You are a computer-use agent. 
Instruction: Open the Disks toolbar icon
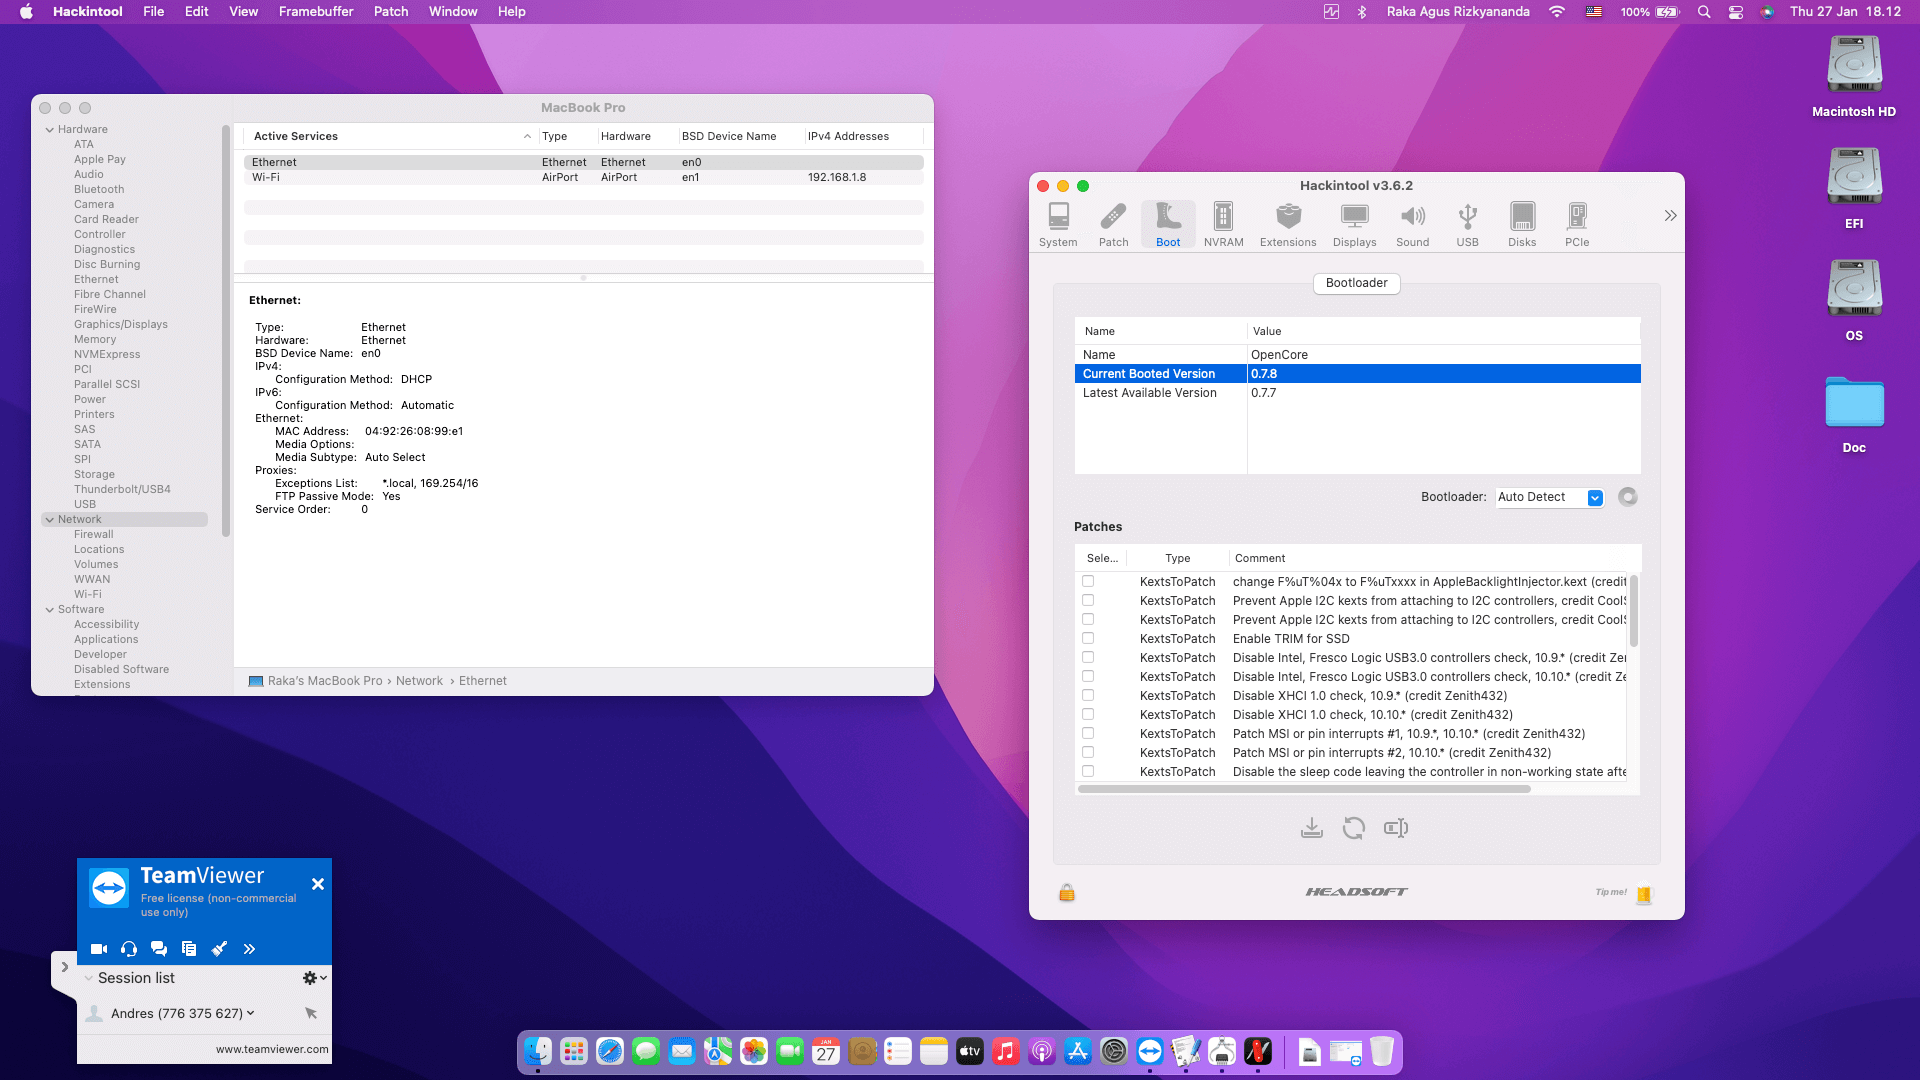tap(1522, 224)
